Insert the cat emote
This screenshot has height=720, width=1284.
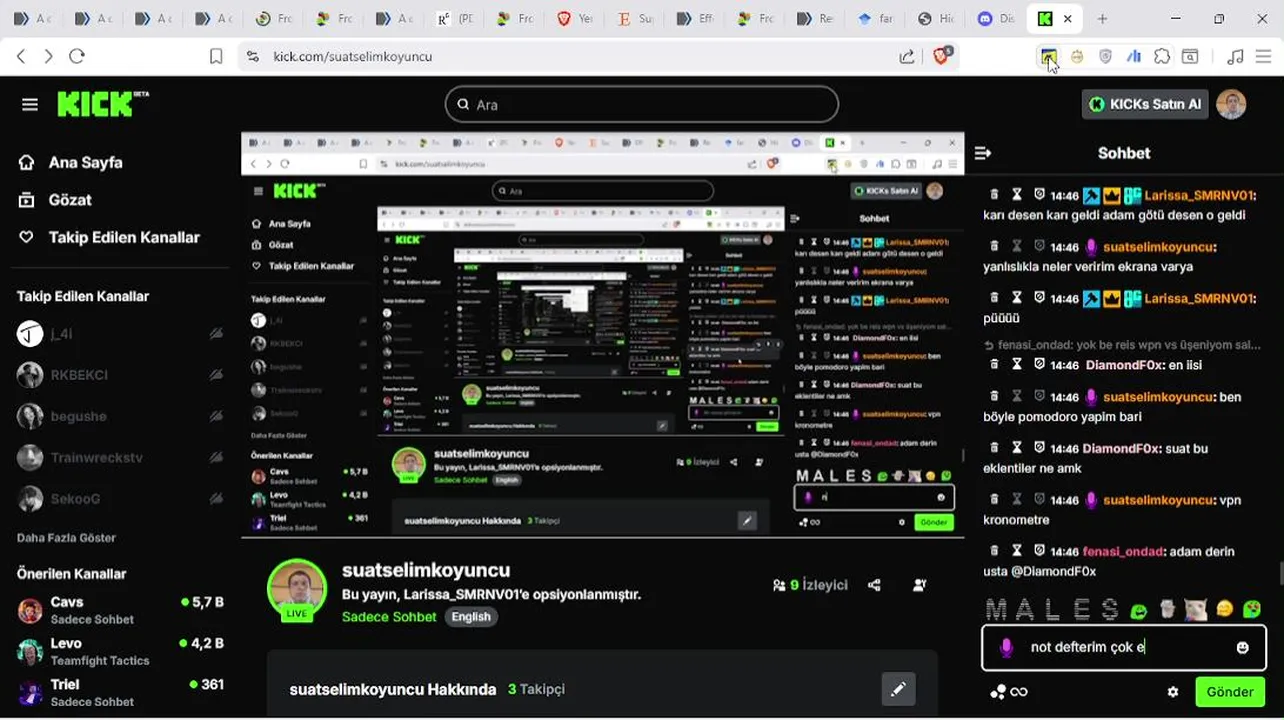click(x=1195, y=609)
